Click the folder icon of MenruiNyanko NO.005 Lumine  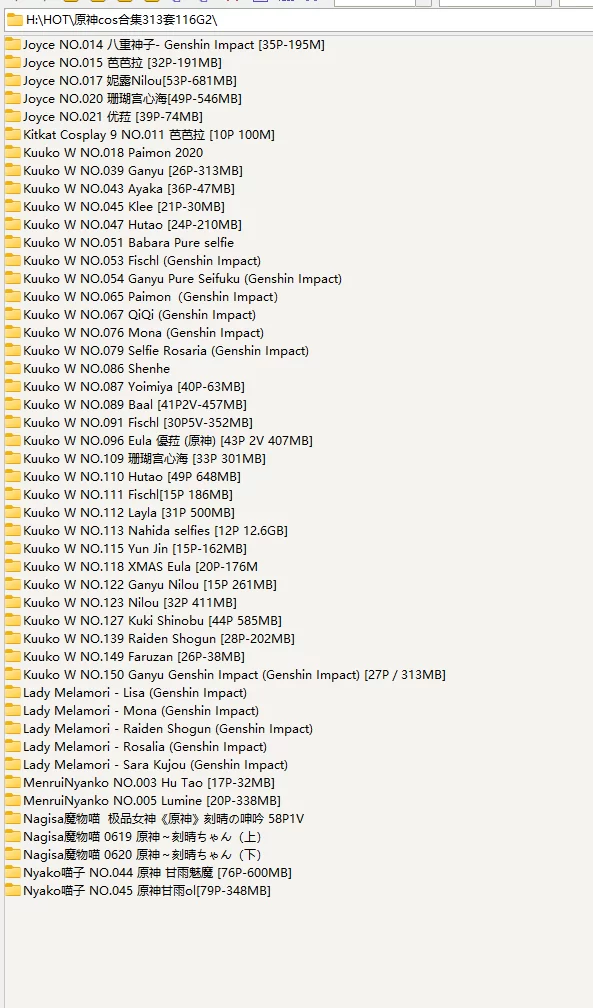(x=13, y=800)
